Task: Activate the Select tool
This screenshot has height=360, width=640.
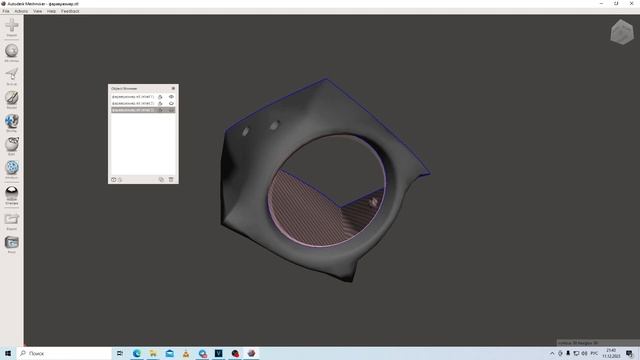Action: click(x=12, y=76)
